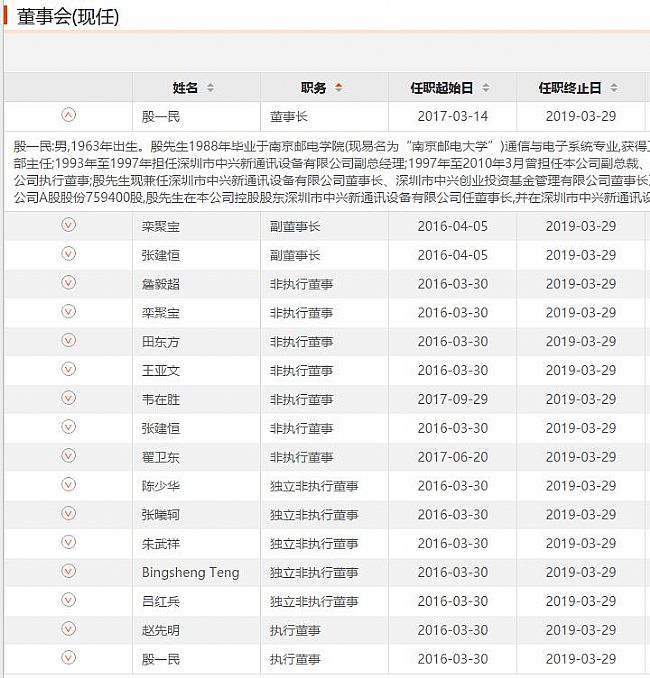The height and width of the screenshot is (678, 650).
Task: Click the name 詹毅超
Action: (x=160, y=285)
